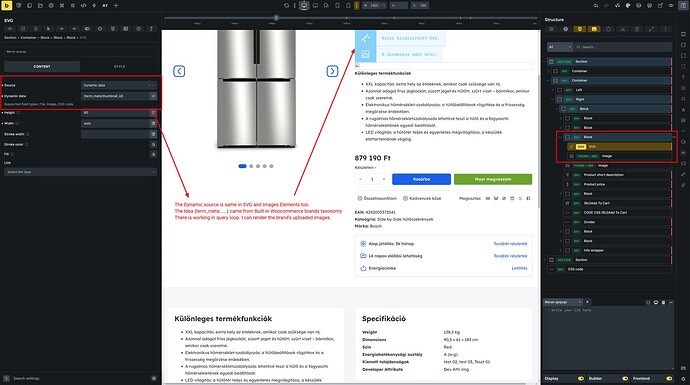Open the color palette icon in the top right toolbar
The image size is (690, 385).
628,5
